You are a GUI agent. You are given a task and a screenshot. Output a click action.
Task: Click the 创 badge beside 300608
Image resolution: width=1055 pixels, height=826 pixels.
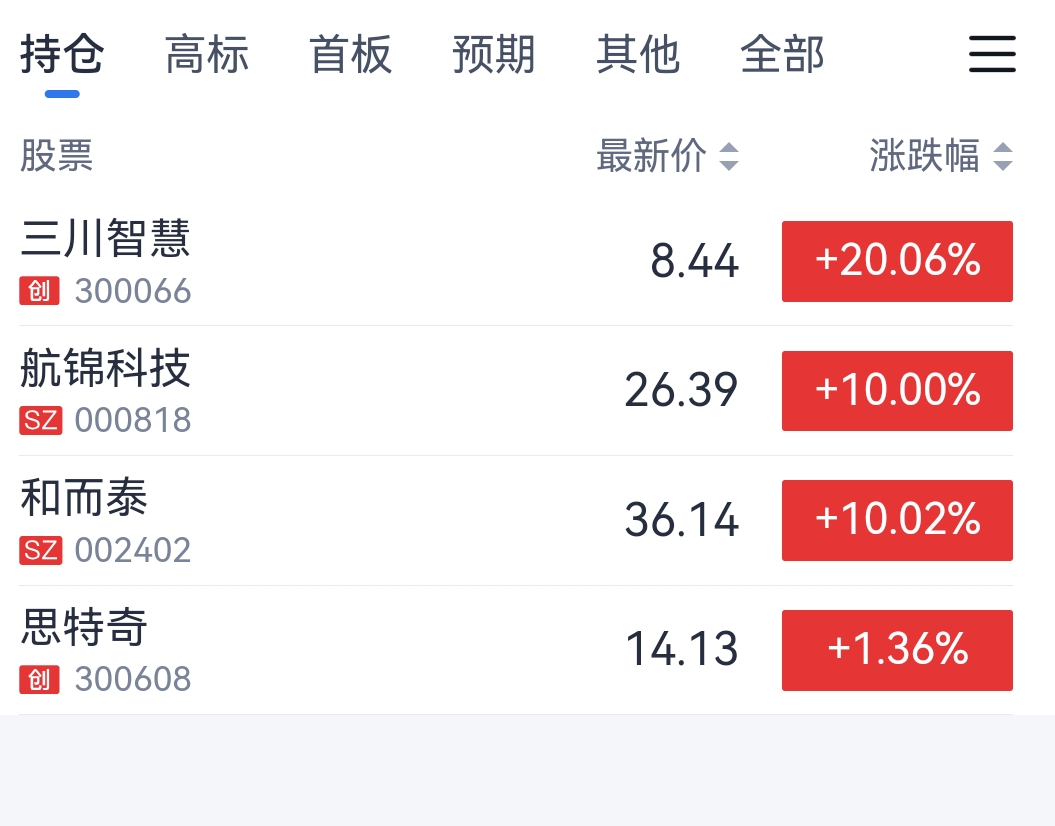tap(39, 679)
